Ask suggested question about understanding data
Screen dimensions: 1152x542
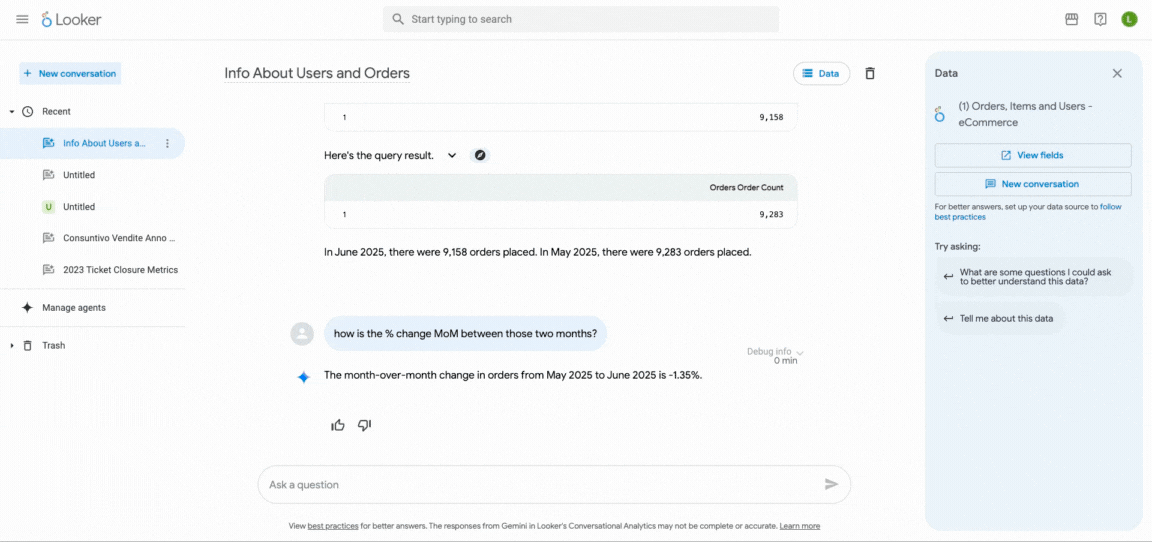[1034, 277]
